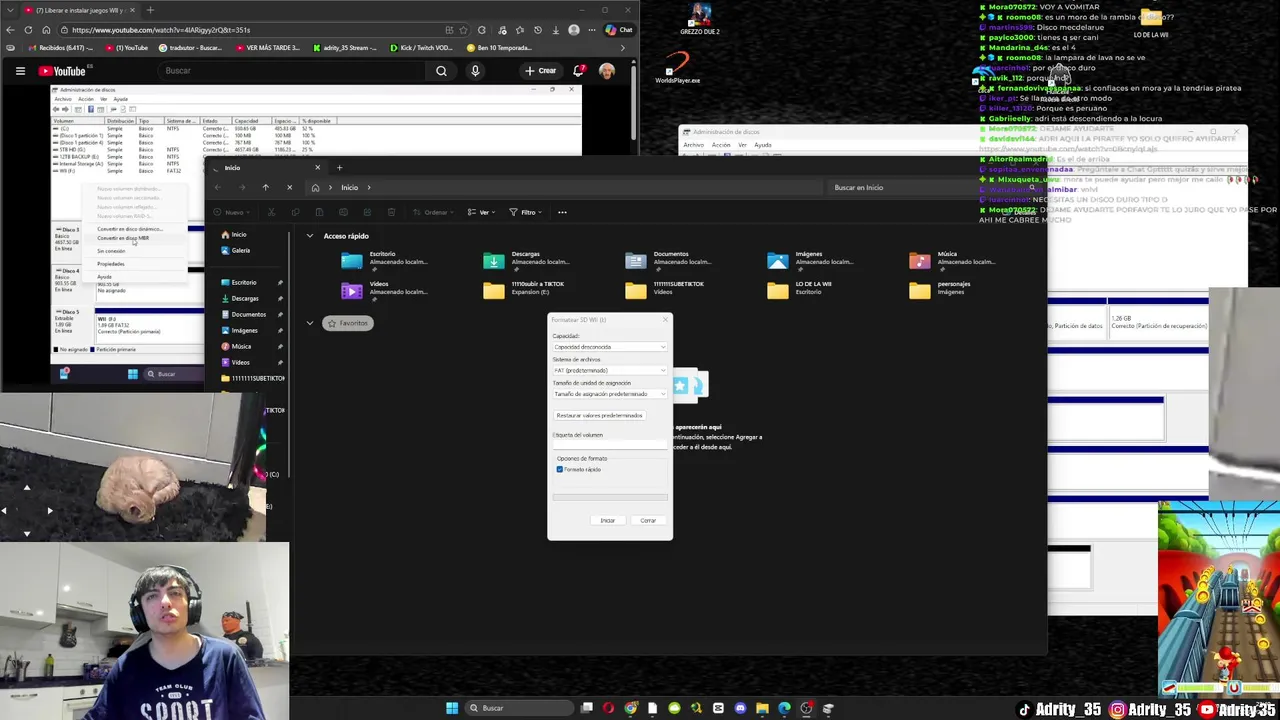The width and height of the screenshot is (1280, 720).
Task: Open the 'Ben 10 Temporada' bookmark
Action: (498, 47)
